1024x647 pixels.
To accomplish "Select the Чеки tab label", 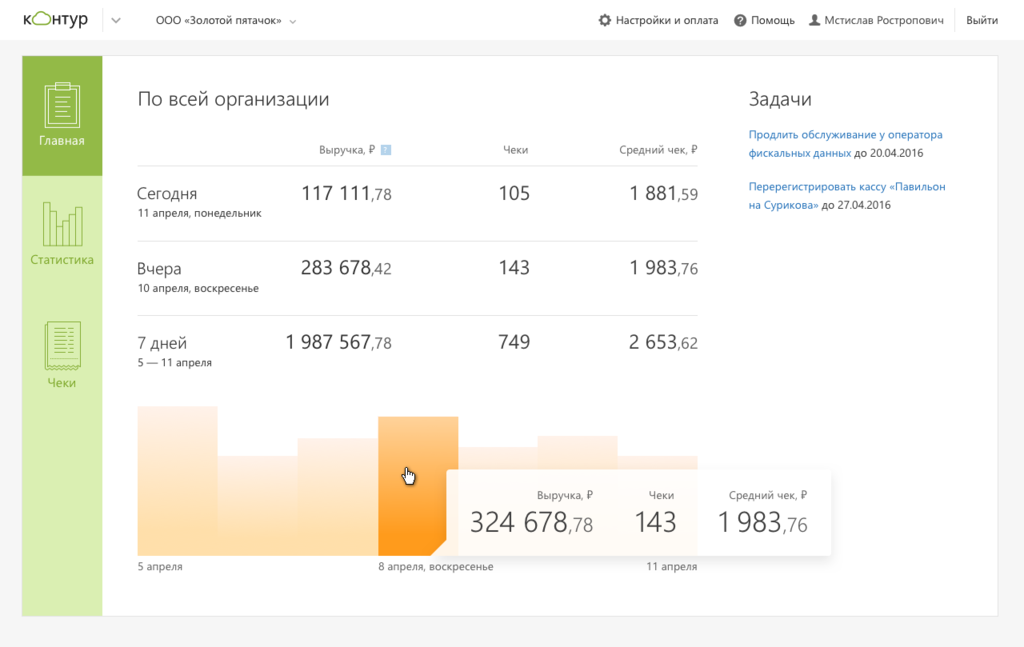I will (62, 383).
